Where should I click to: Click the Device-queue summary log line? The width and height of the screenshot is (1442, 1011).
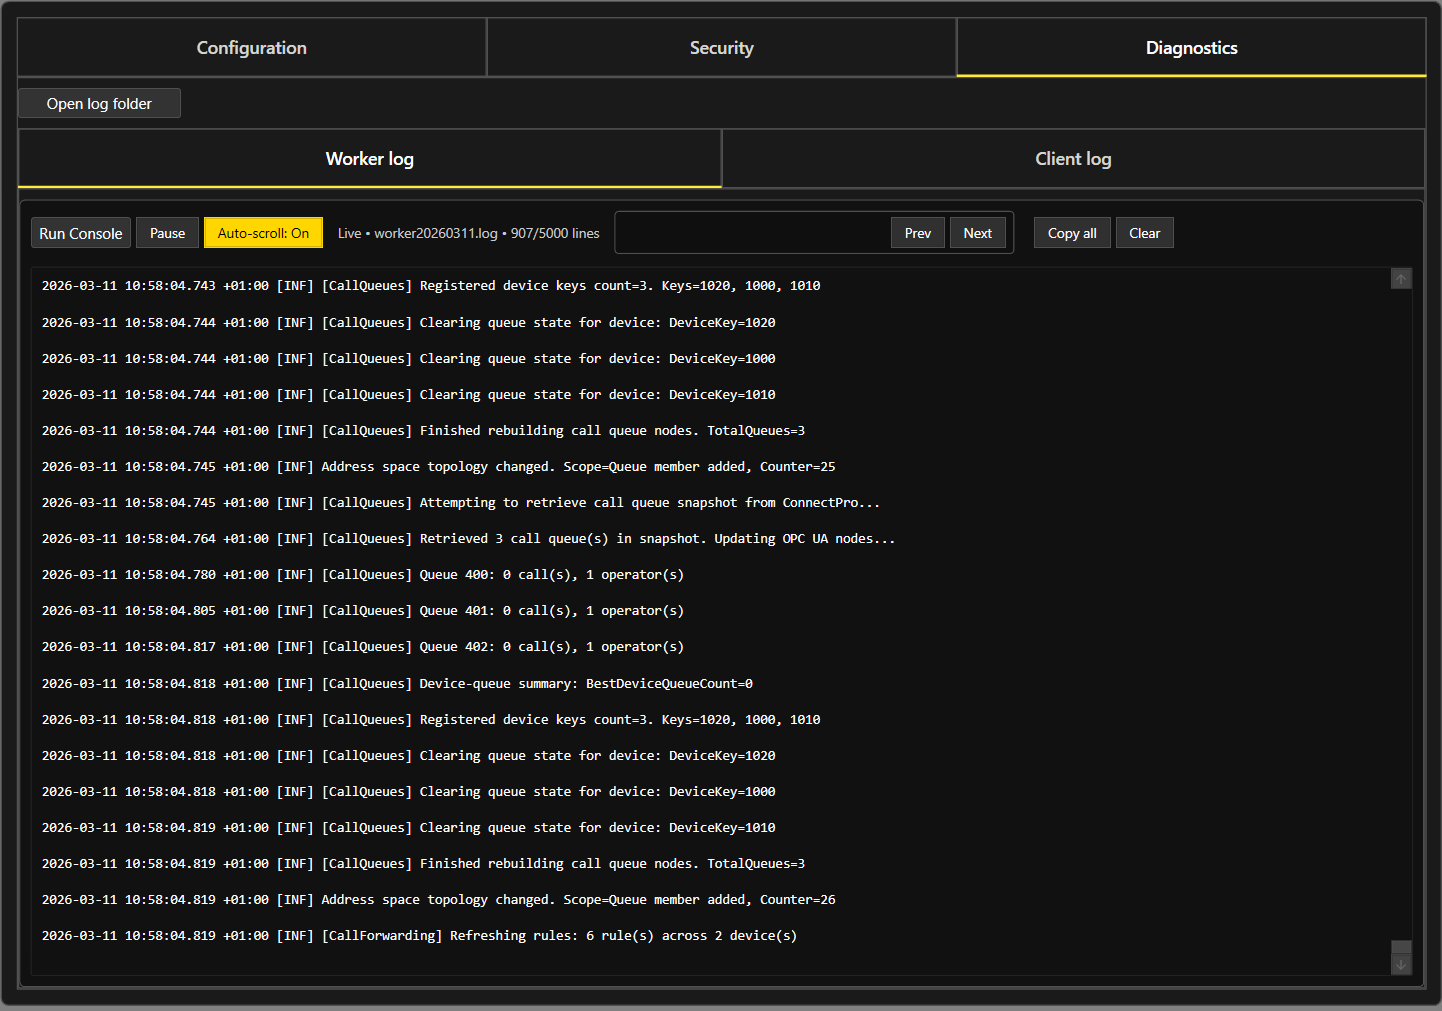point(397,684)
